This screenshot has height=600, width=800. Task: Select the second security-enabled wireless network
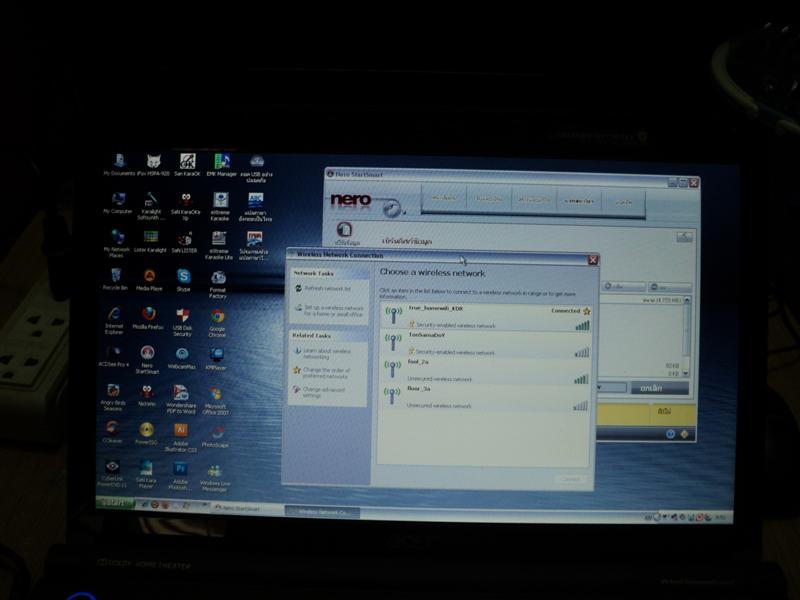[x=486, y=343]
